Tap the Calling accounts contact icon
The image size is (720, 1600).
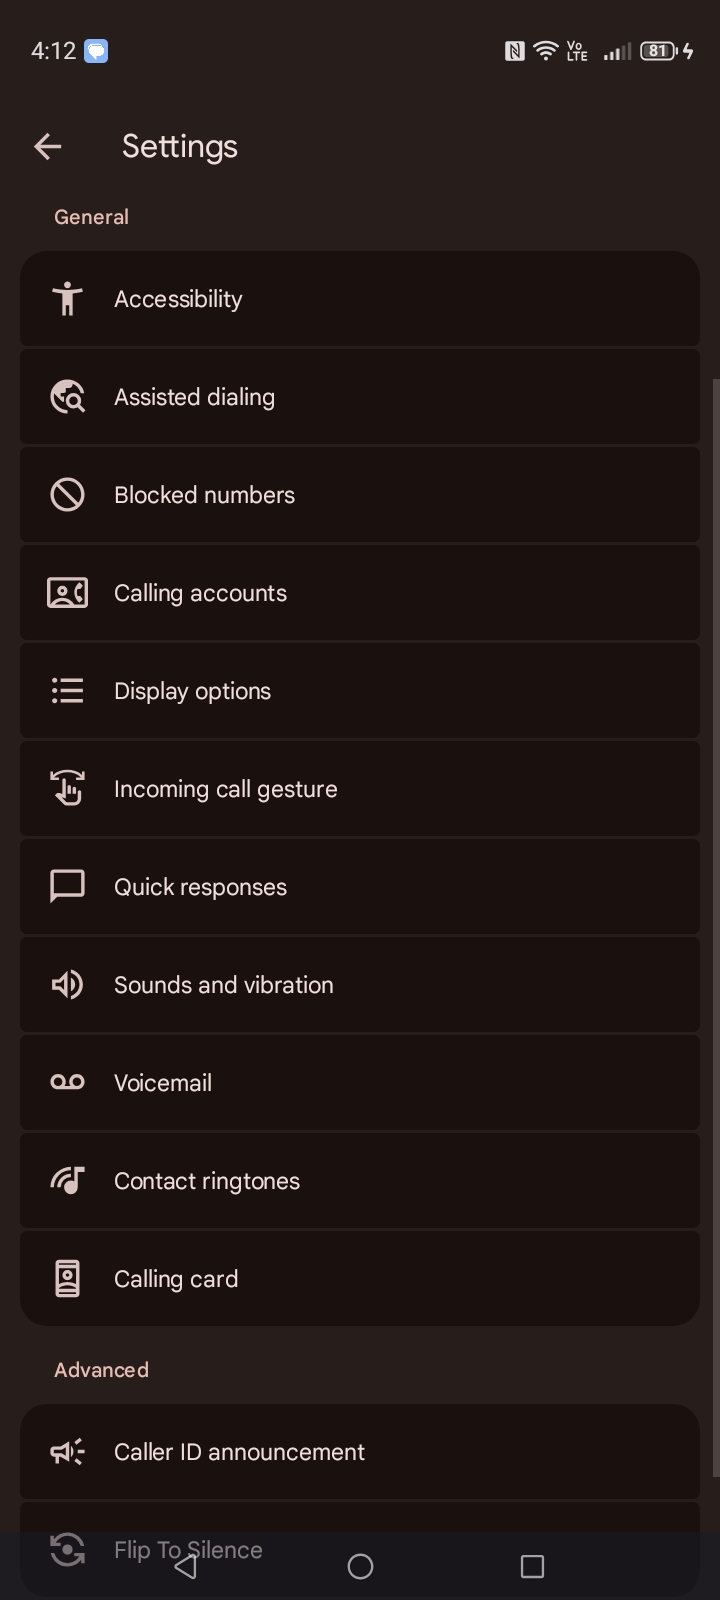click(67, 593)
